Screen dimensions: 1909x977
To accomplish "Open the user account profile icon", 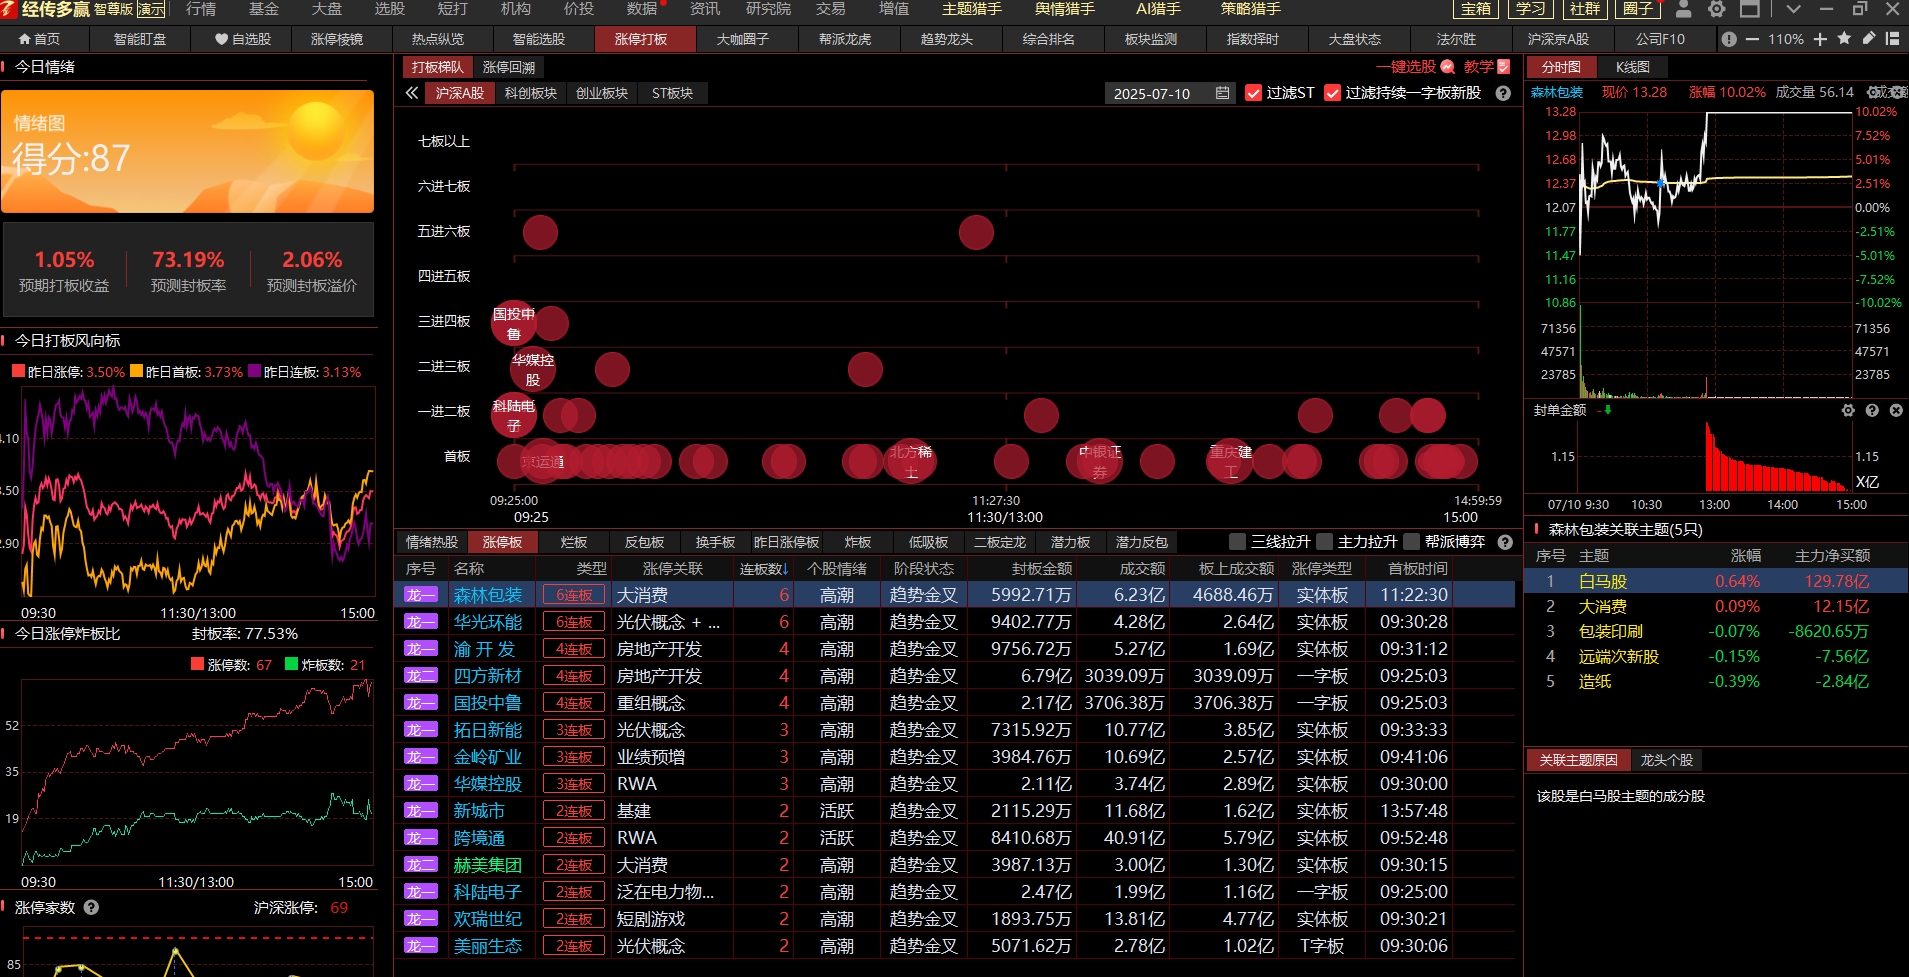I will click(x=1683, y=9).
